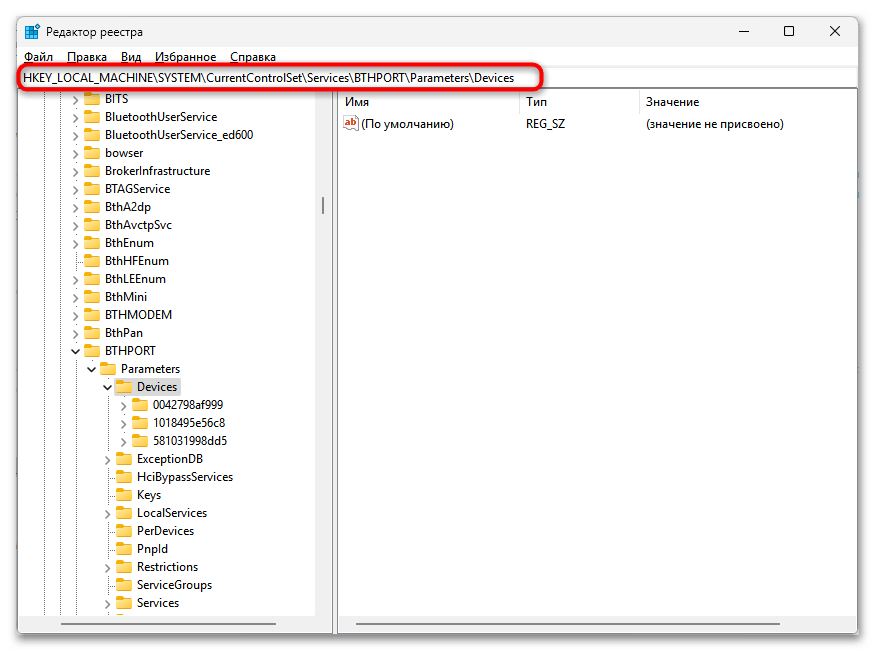Viewport: 875px width, 651px height.
Task: Select the 1018495e56c8 key label
Action: pyautogui.click(x=189, y=423)
